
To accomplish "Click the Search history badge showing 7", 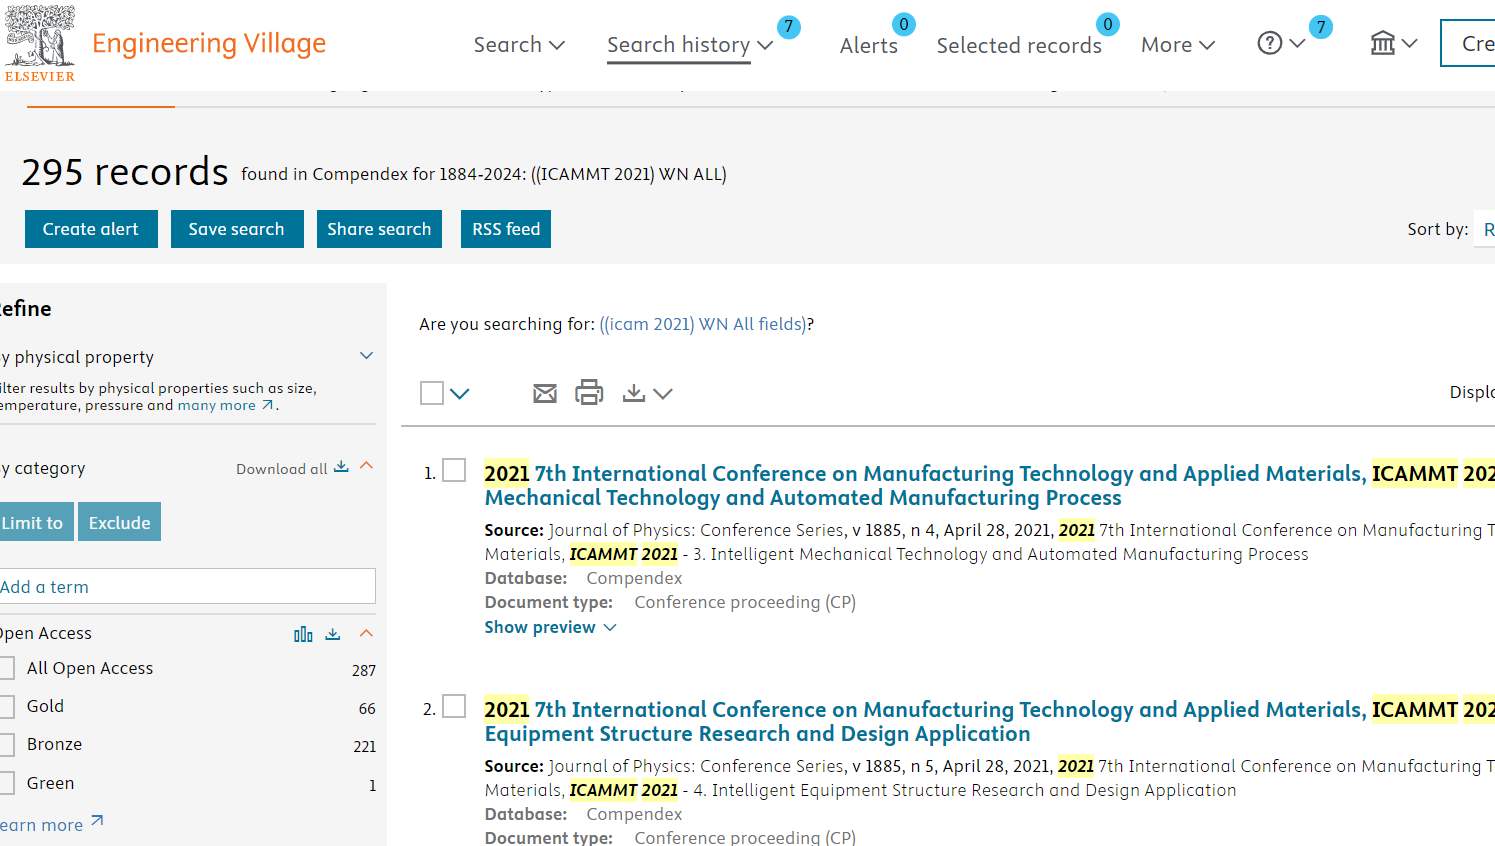I will [x=788, y=27].
